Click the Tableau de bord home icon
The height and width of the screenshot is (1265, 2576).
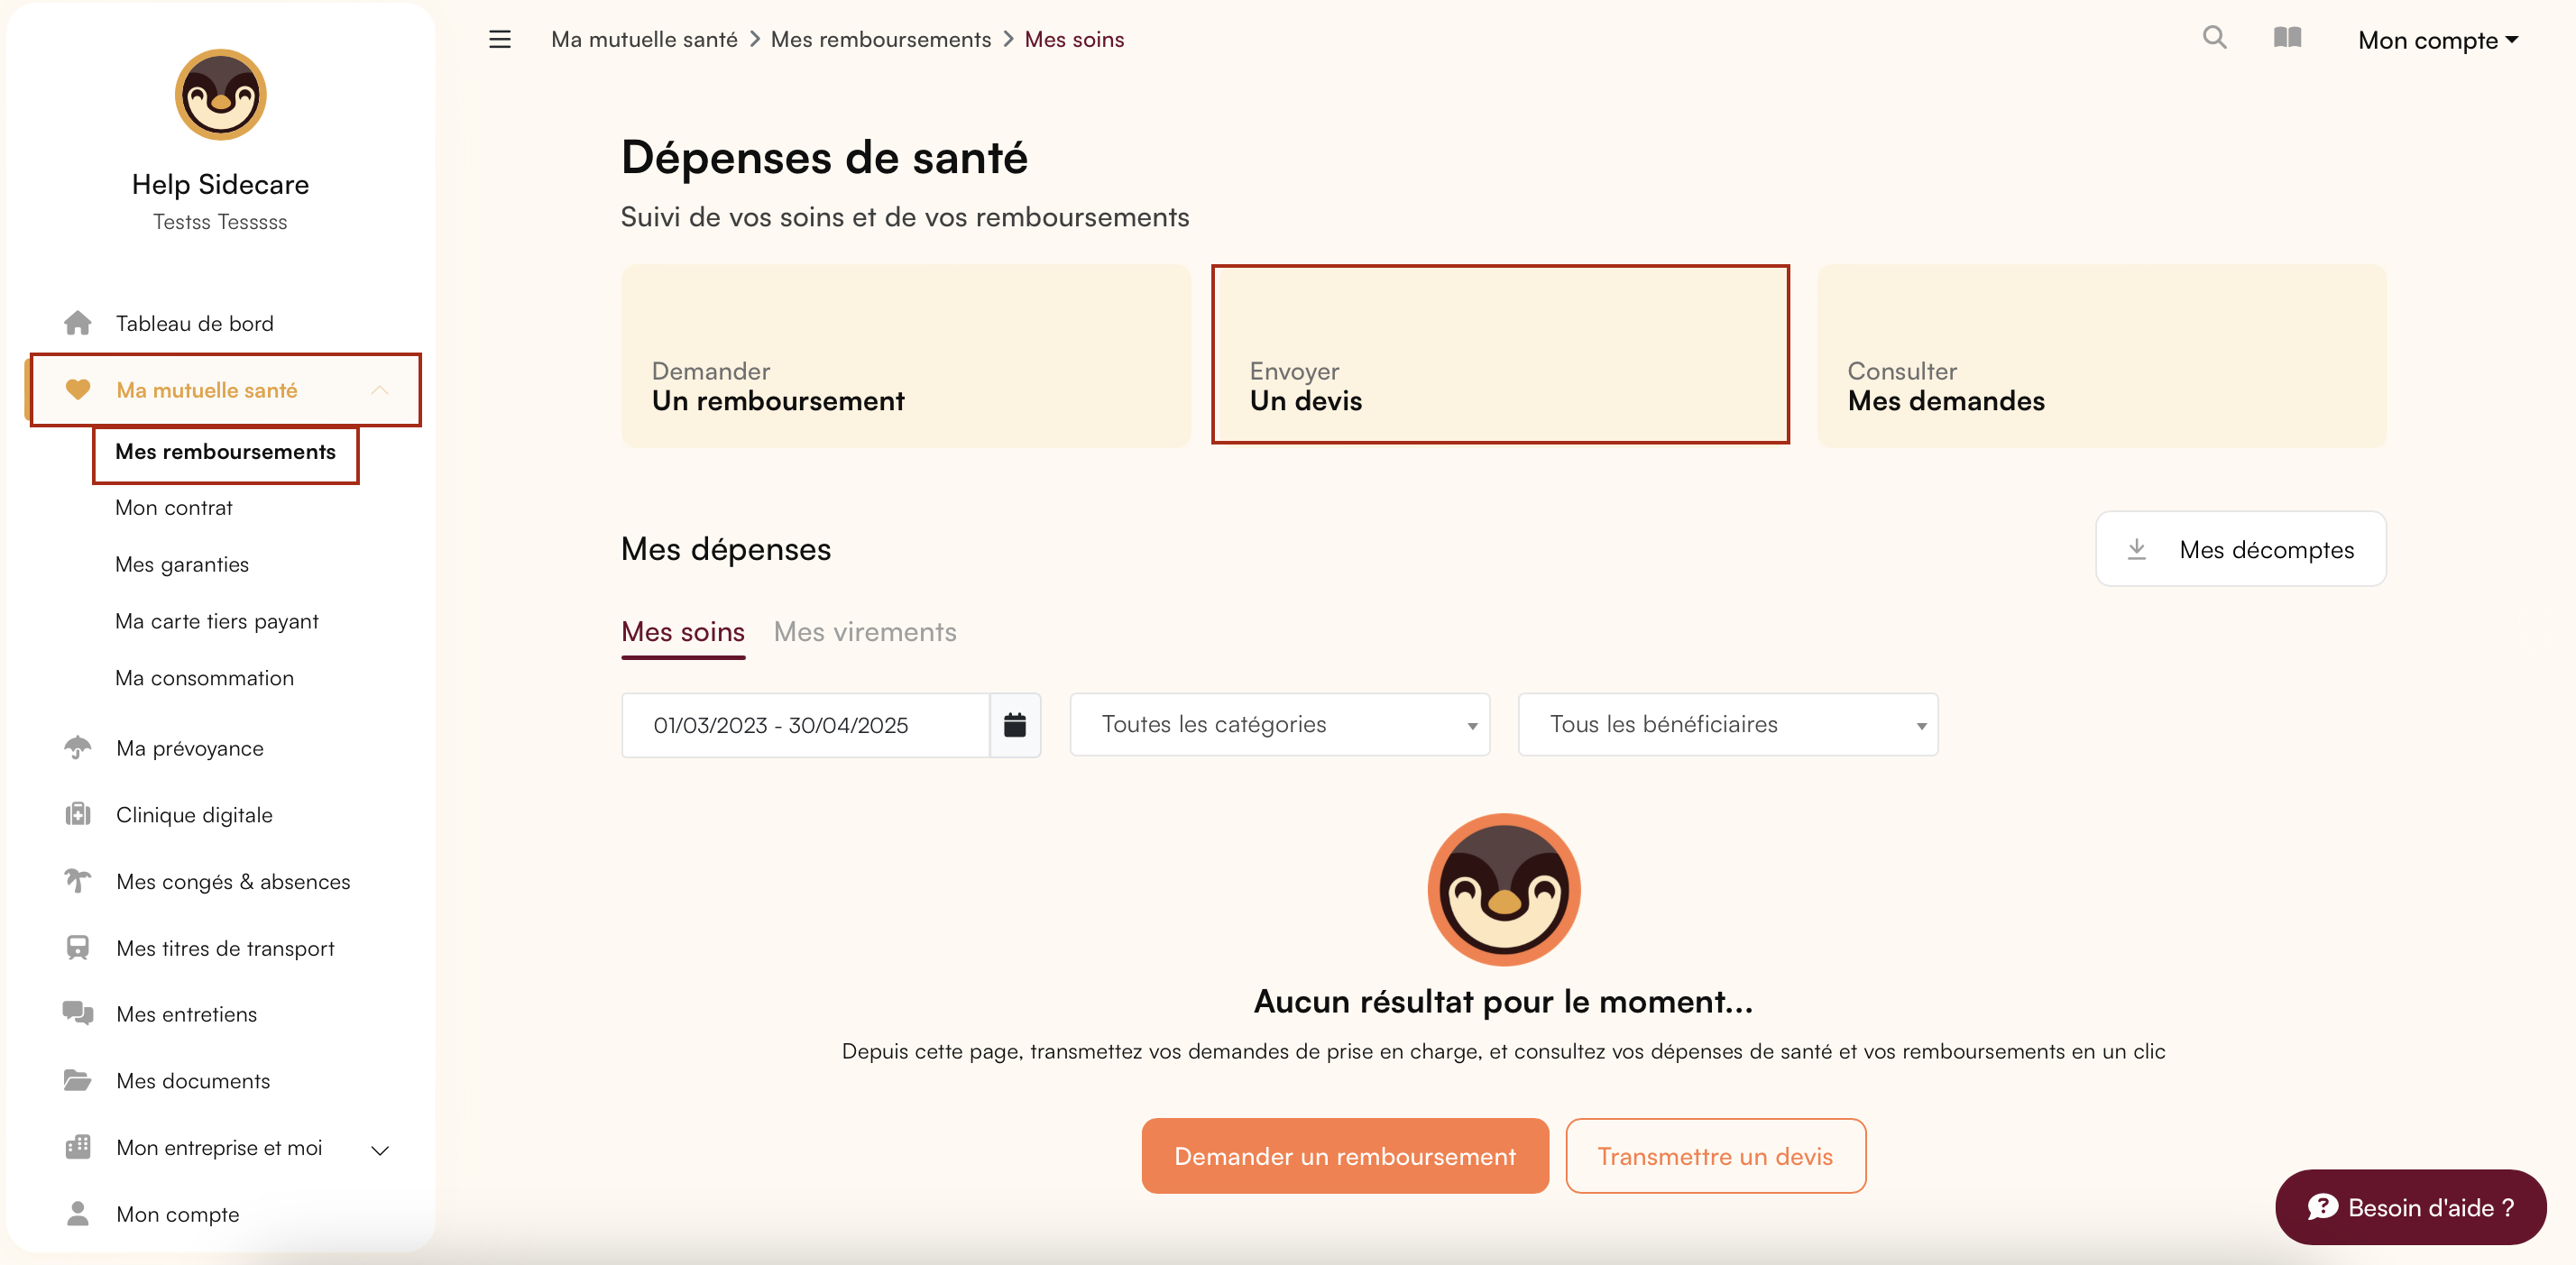click(x=78, y=323)
